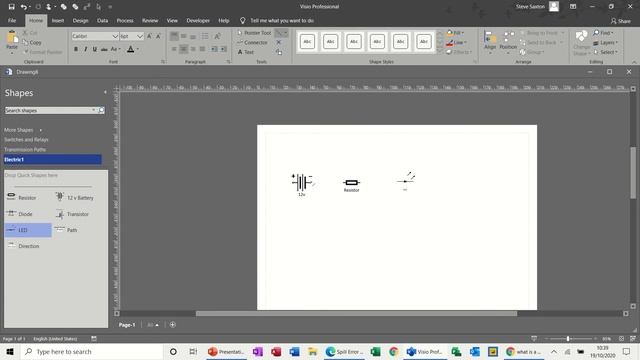Click the Copy command in Clipboard group
The height and width of the screenshot is (360, 640).
(32, 42)
